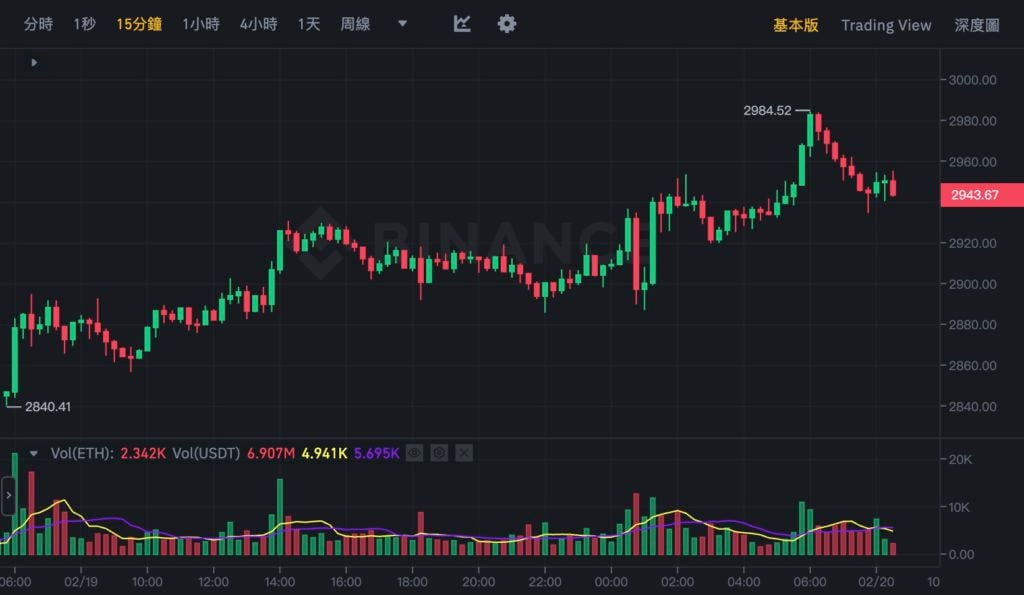1024x595 pixels.
Task: Open chart settings gear in toolbar
Action: (507, 24)
